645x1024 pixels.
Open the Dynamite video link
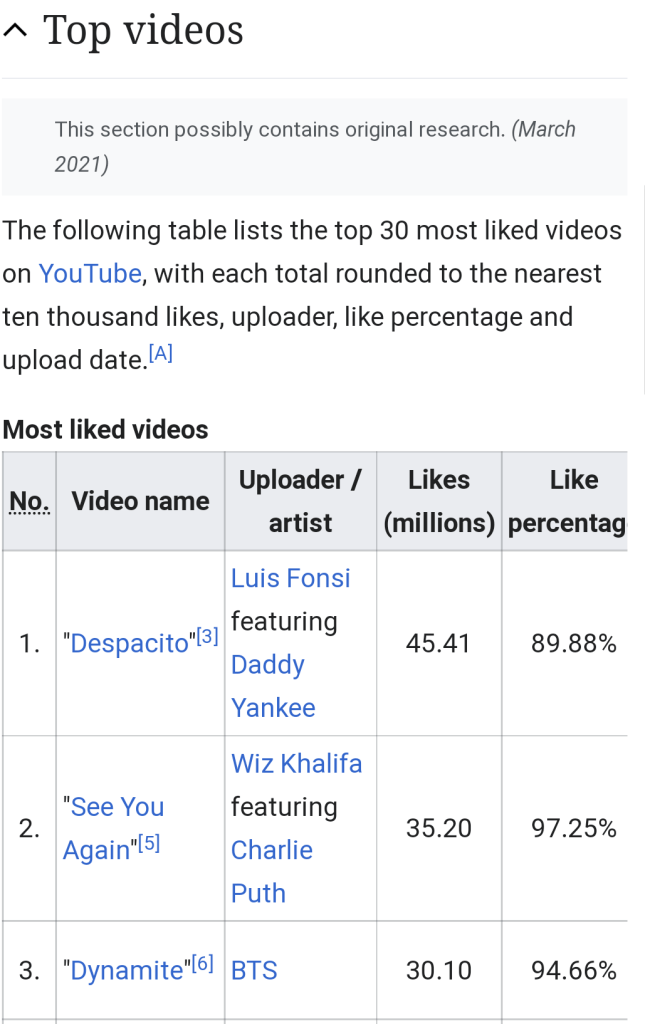point(126,971)
